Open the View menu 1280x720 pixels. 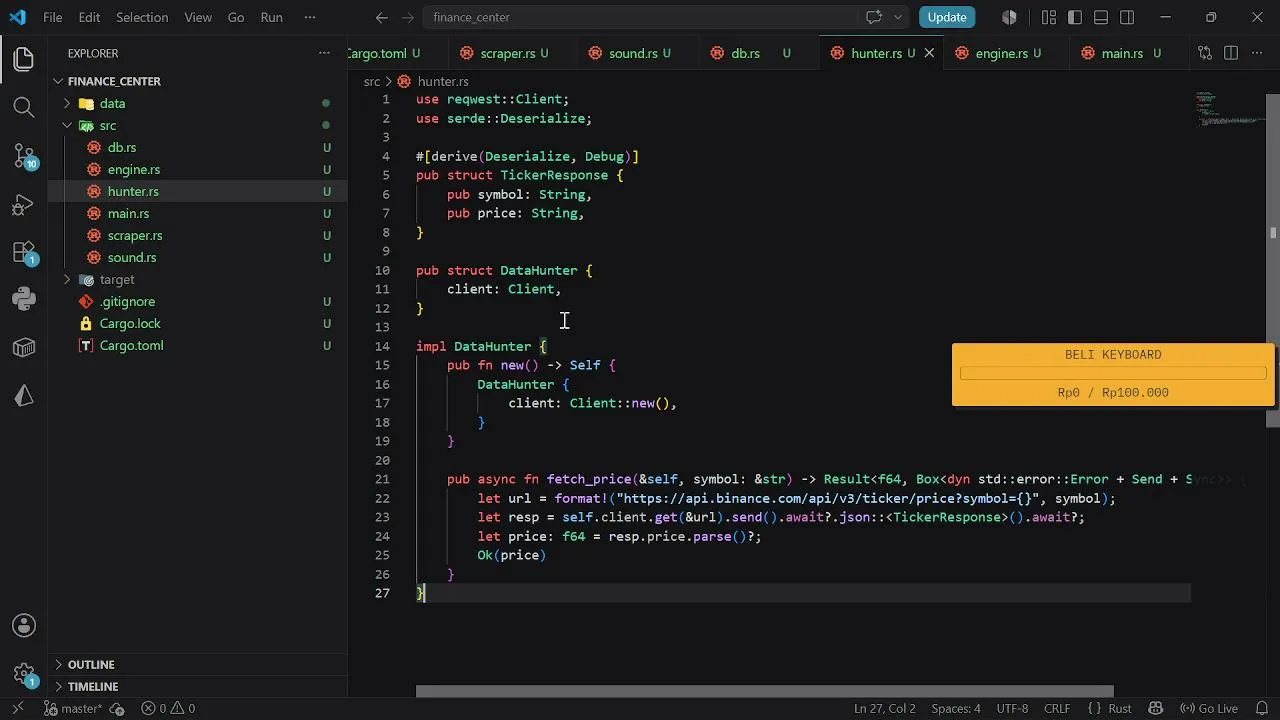[x=198, y=17]
